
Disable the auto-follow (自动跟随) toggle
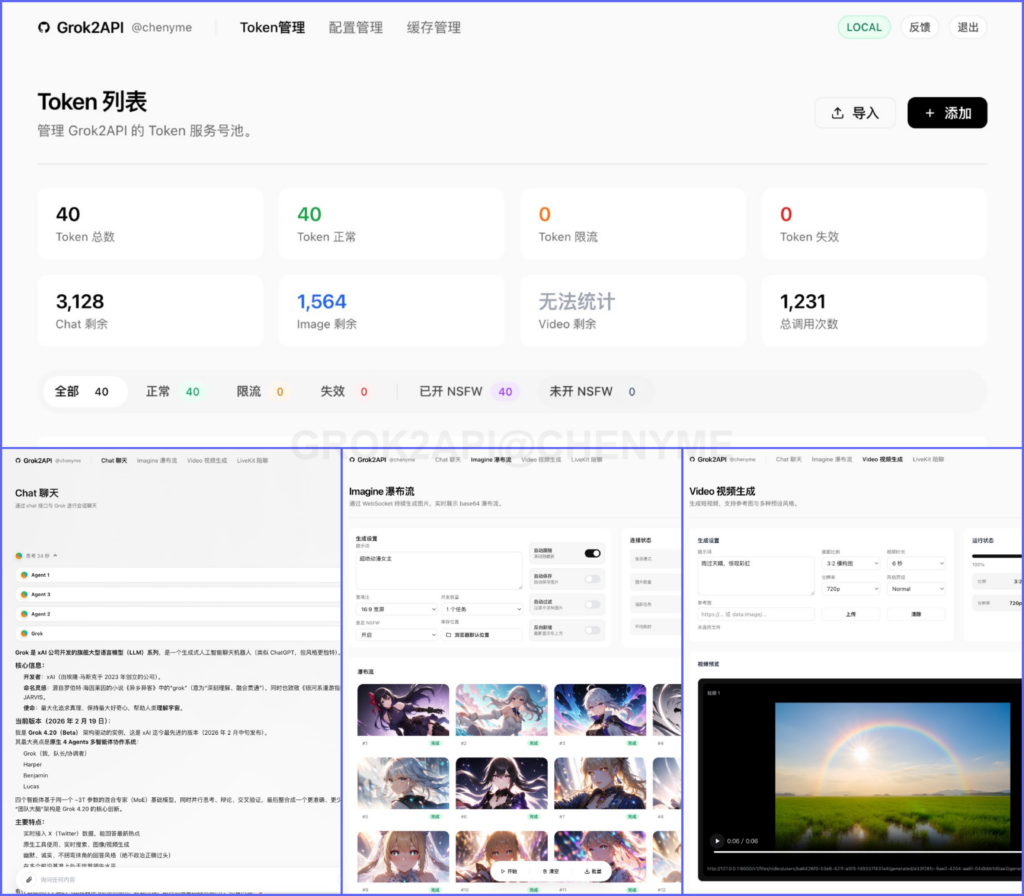(x=592, y=553)
